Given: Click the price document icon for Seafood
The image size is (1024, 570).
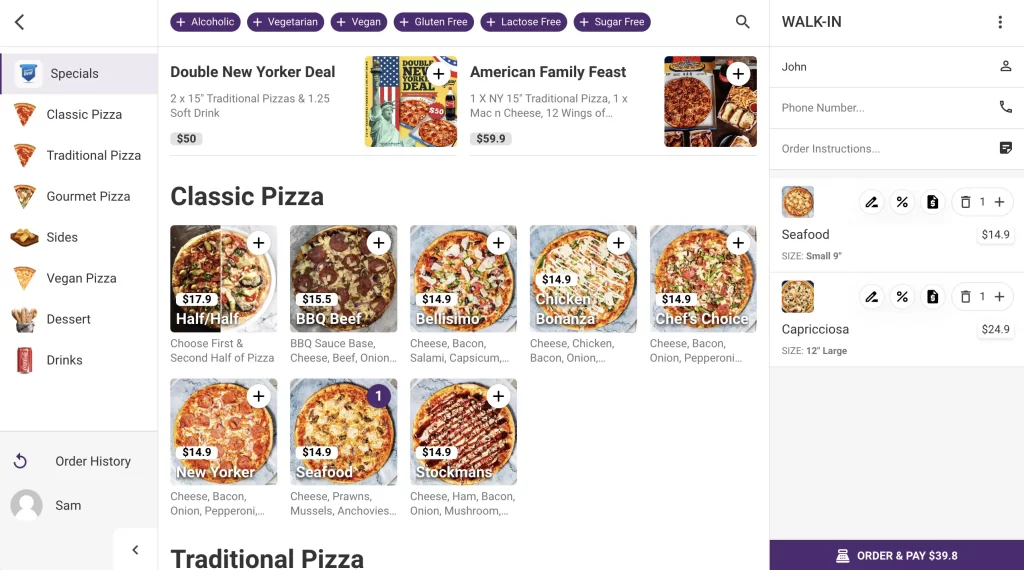Looking at the screenshot, I should tap(932, 202).
